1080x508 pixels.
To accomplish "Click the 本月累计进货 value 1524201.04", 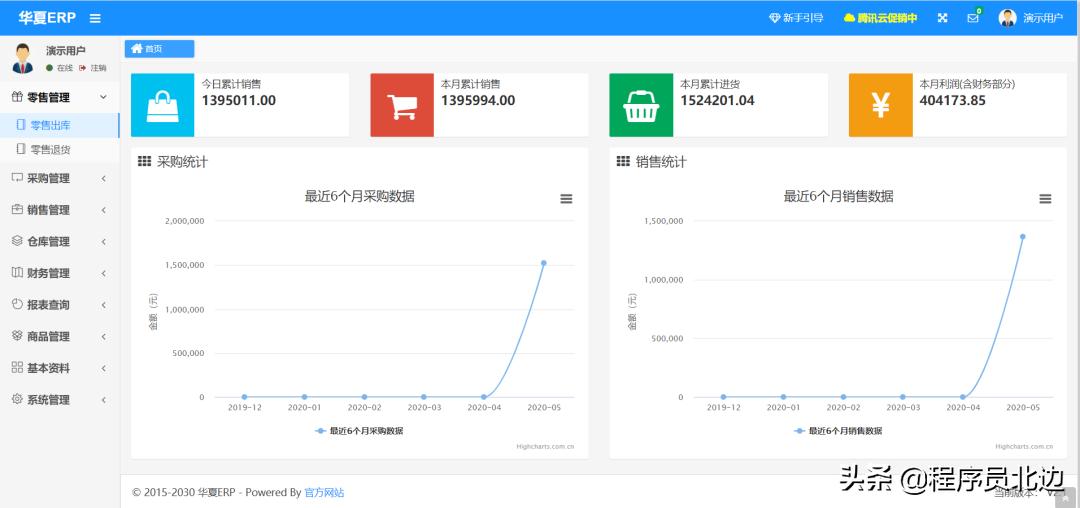I will [717, 100].
